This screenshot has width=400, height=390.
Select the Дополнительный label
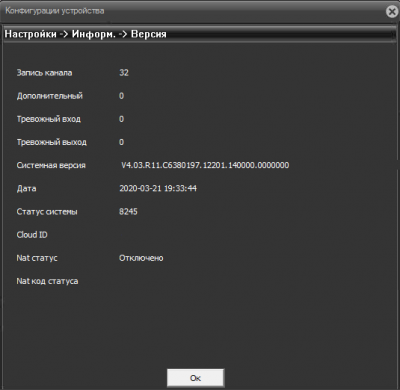[x=50, y=96]
